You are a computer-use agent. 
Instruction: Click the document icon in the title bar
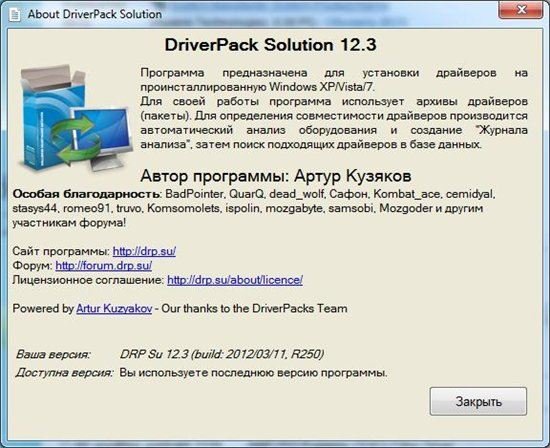[x=15, y=14]
